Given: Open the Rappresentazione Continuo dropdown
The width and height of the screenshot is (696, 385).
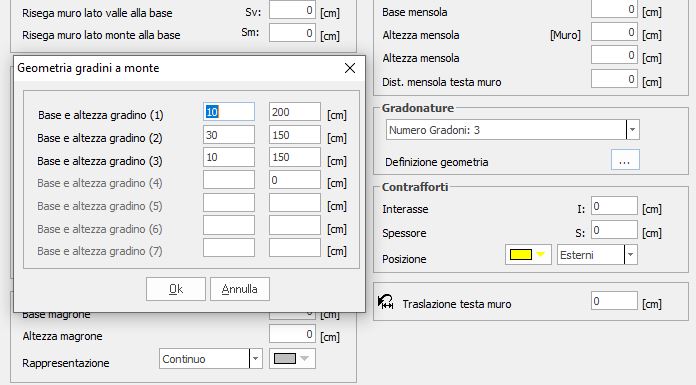Looking at the screenshot, I should point(256,359).
